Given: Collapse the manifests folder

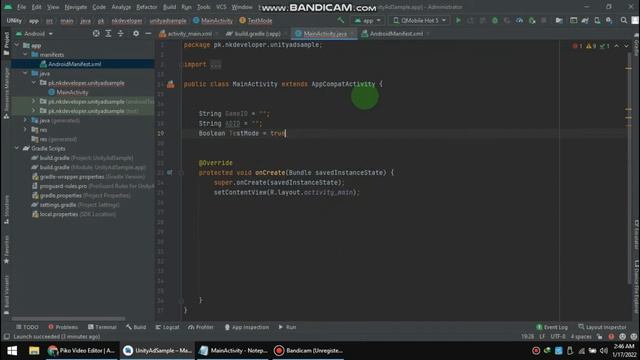Looking at the screenshot, I should click(25, 55).
